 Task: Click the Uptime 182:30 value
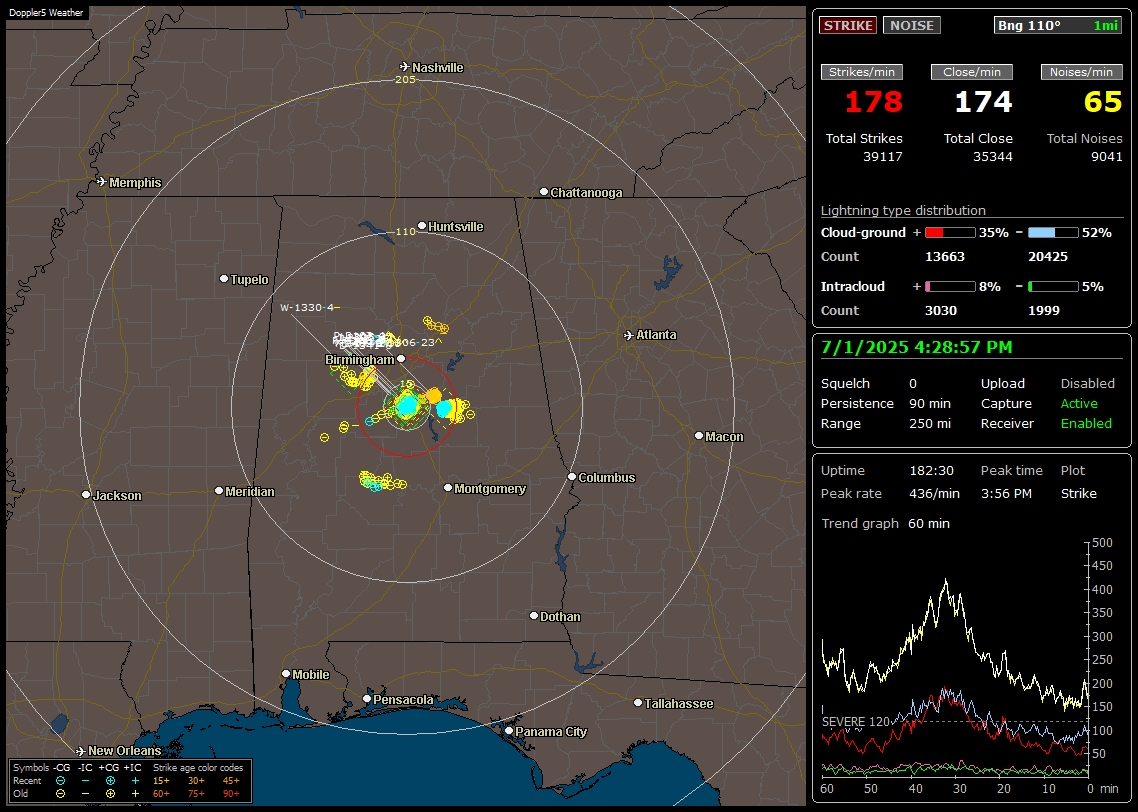(x=931, y=471)
